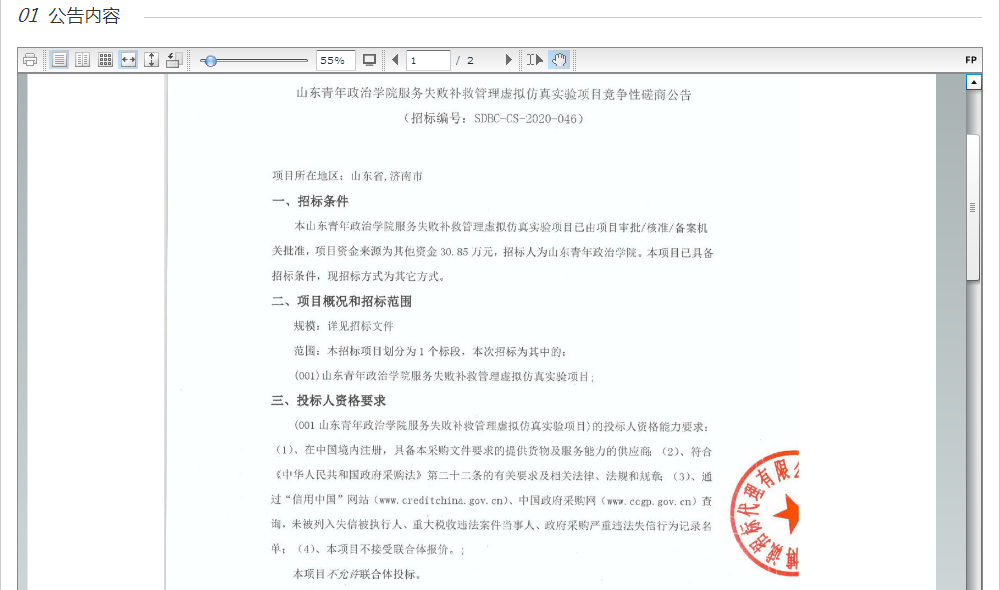
Task: Switch to two-page view
Action: [83, 60]
